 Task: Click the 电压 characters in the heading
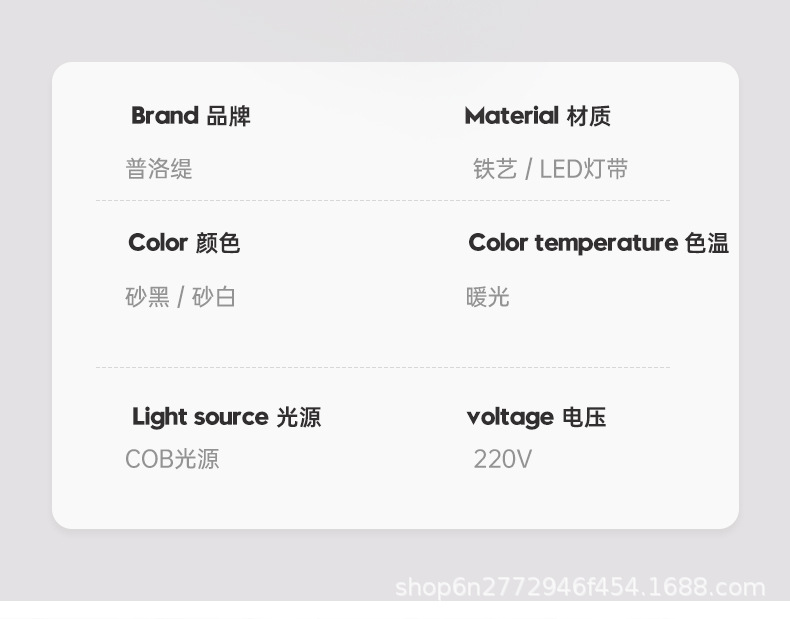(x=584, y=417)
